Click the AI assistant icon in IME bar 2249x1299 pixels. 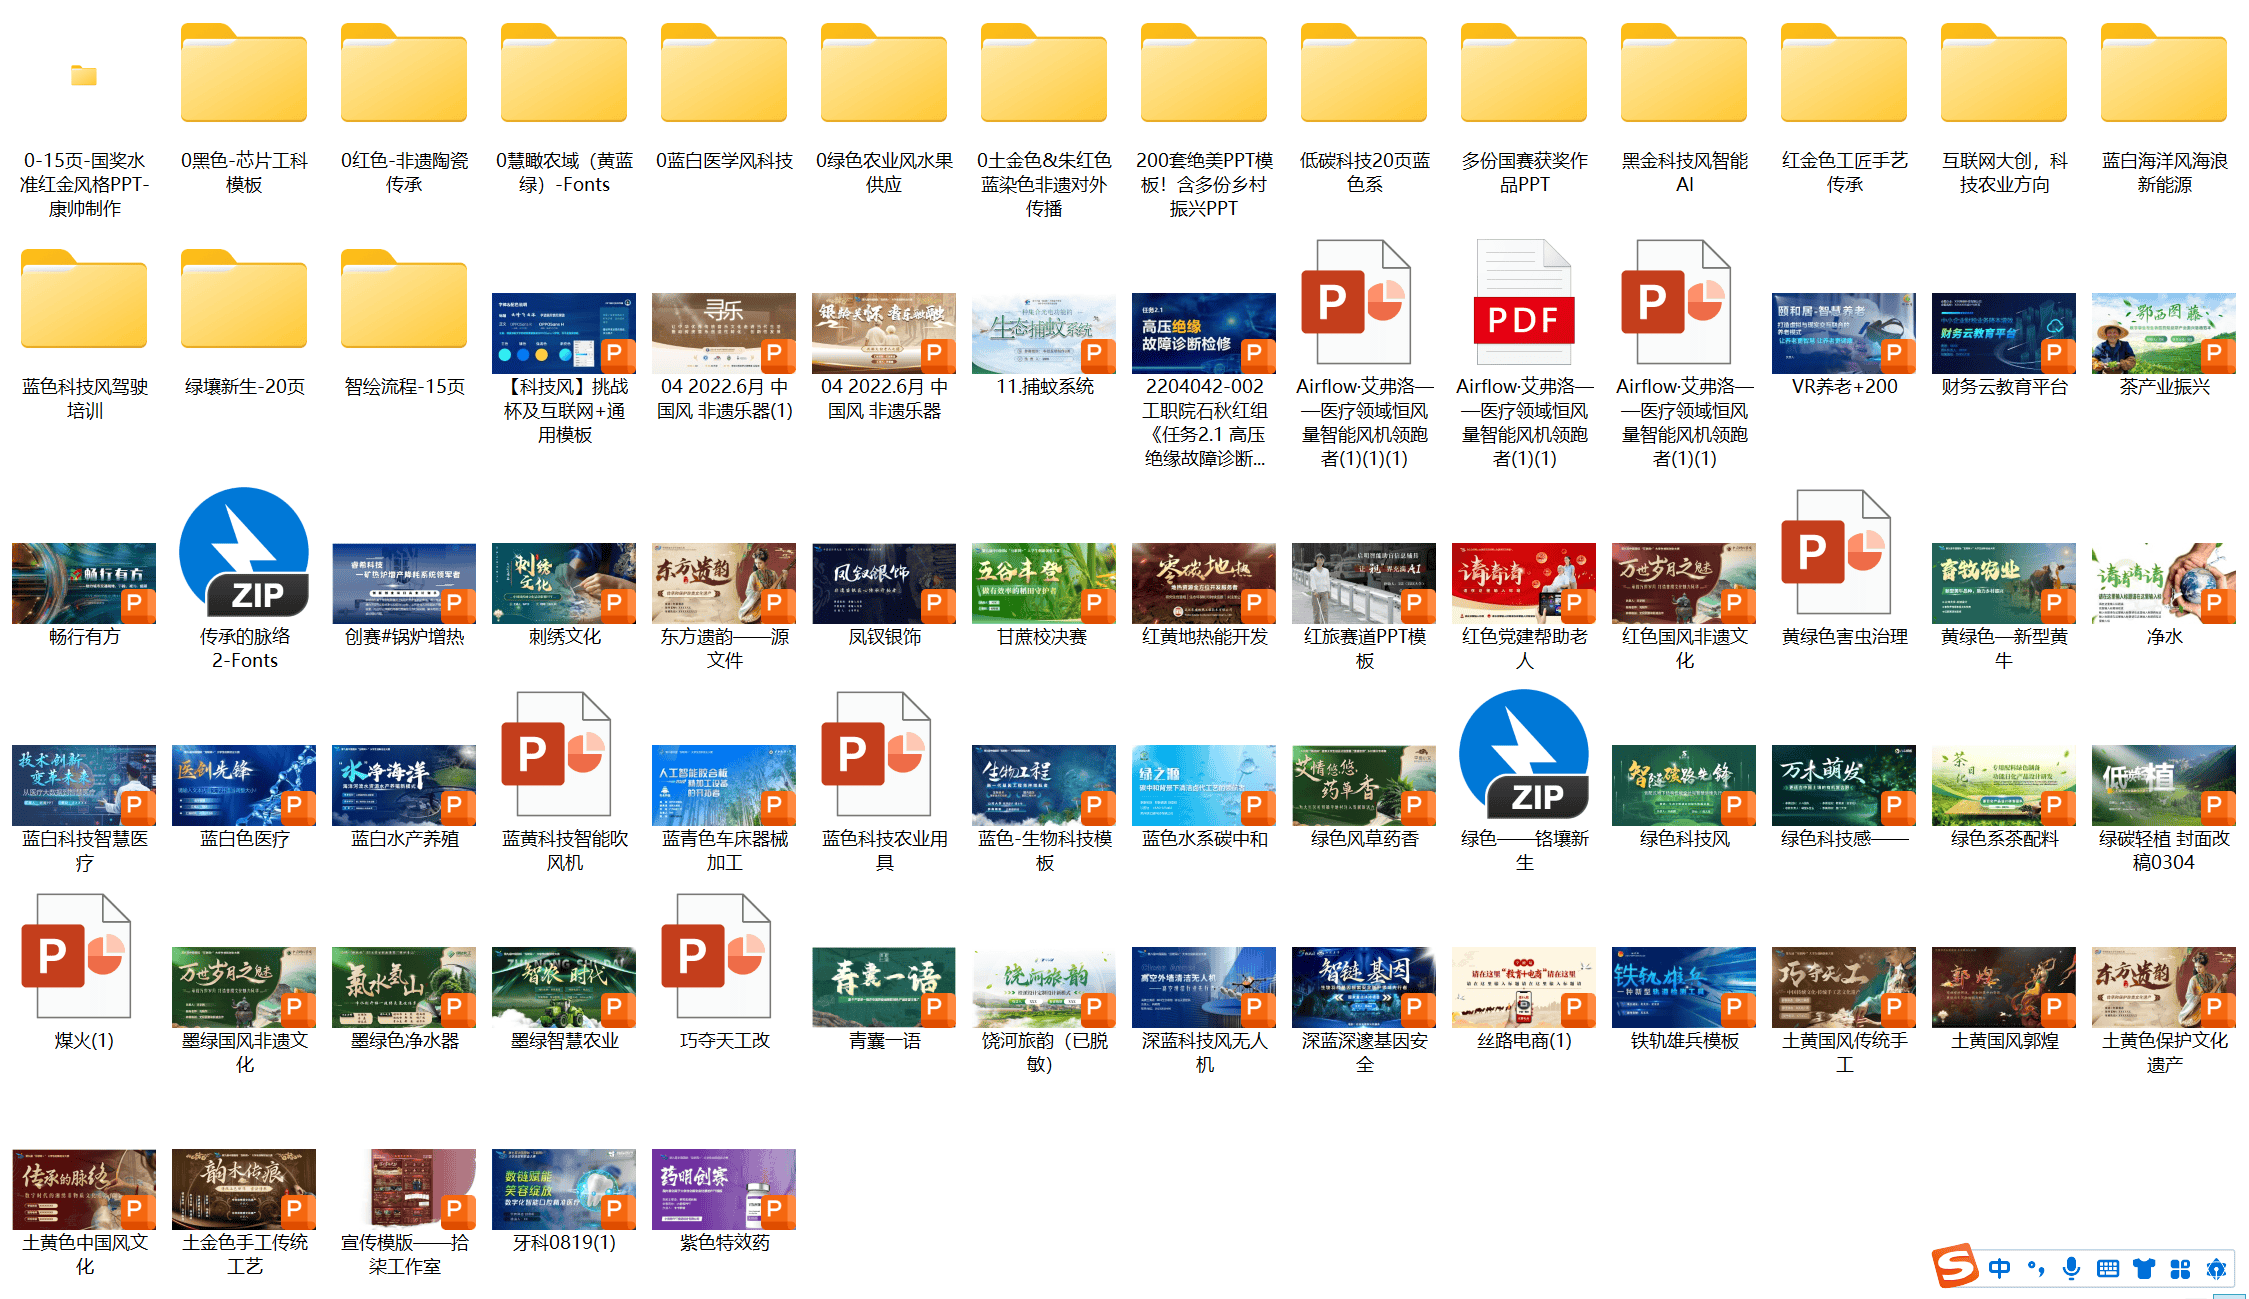2216,1269
